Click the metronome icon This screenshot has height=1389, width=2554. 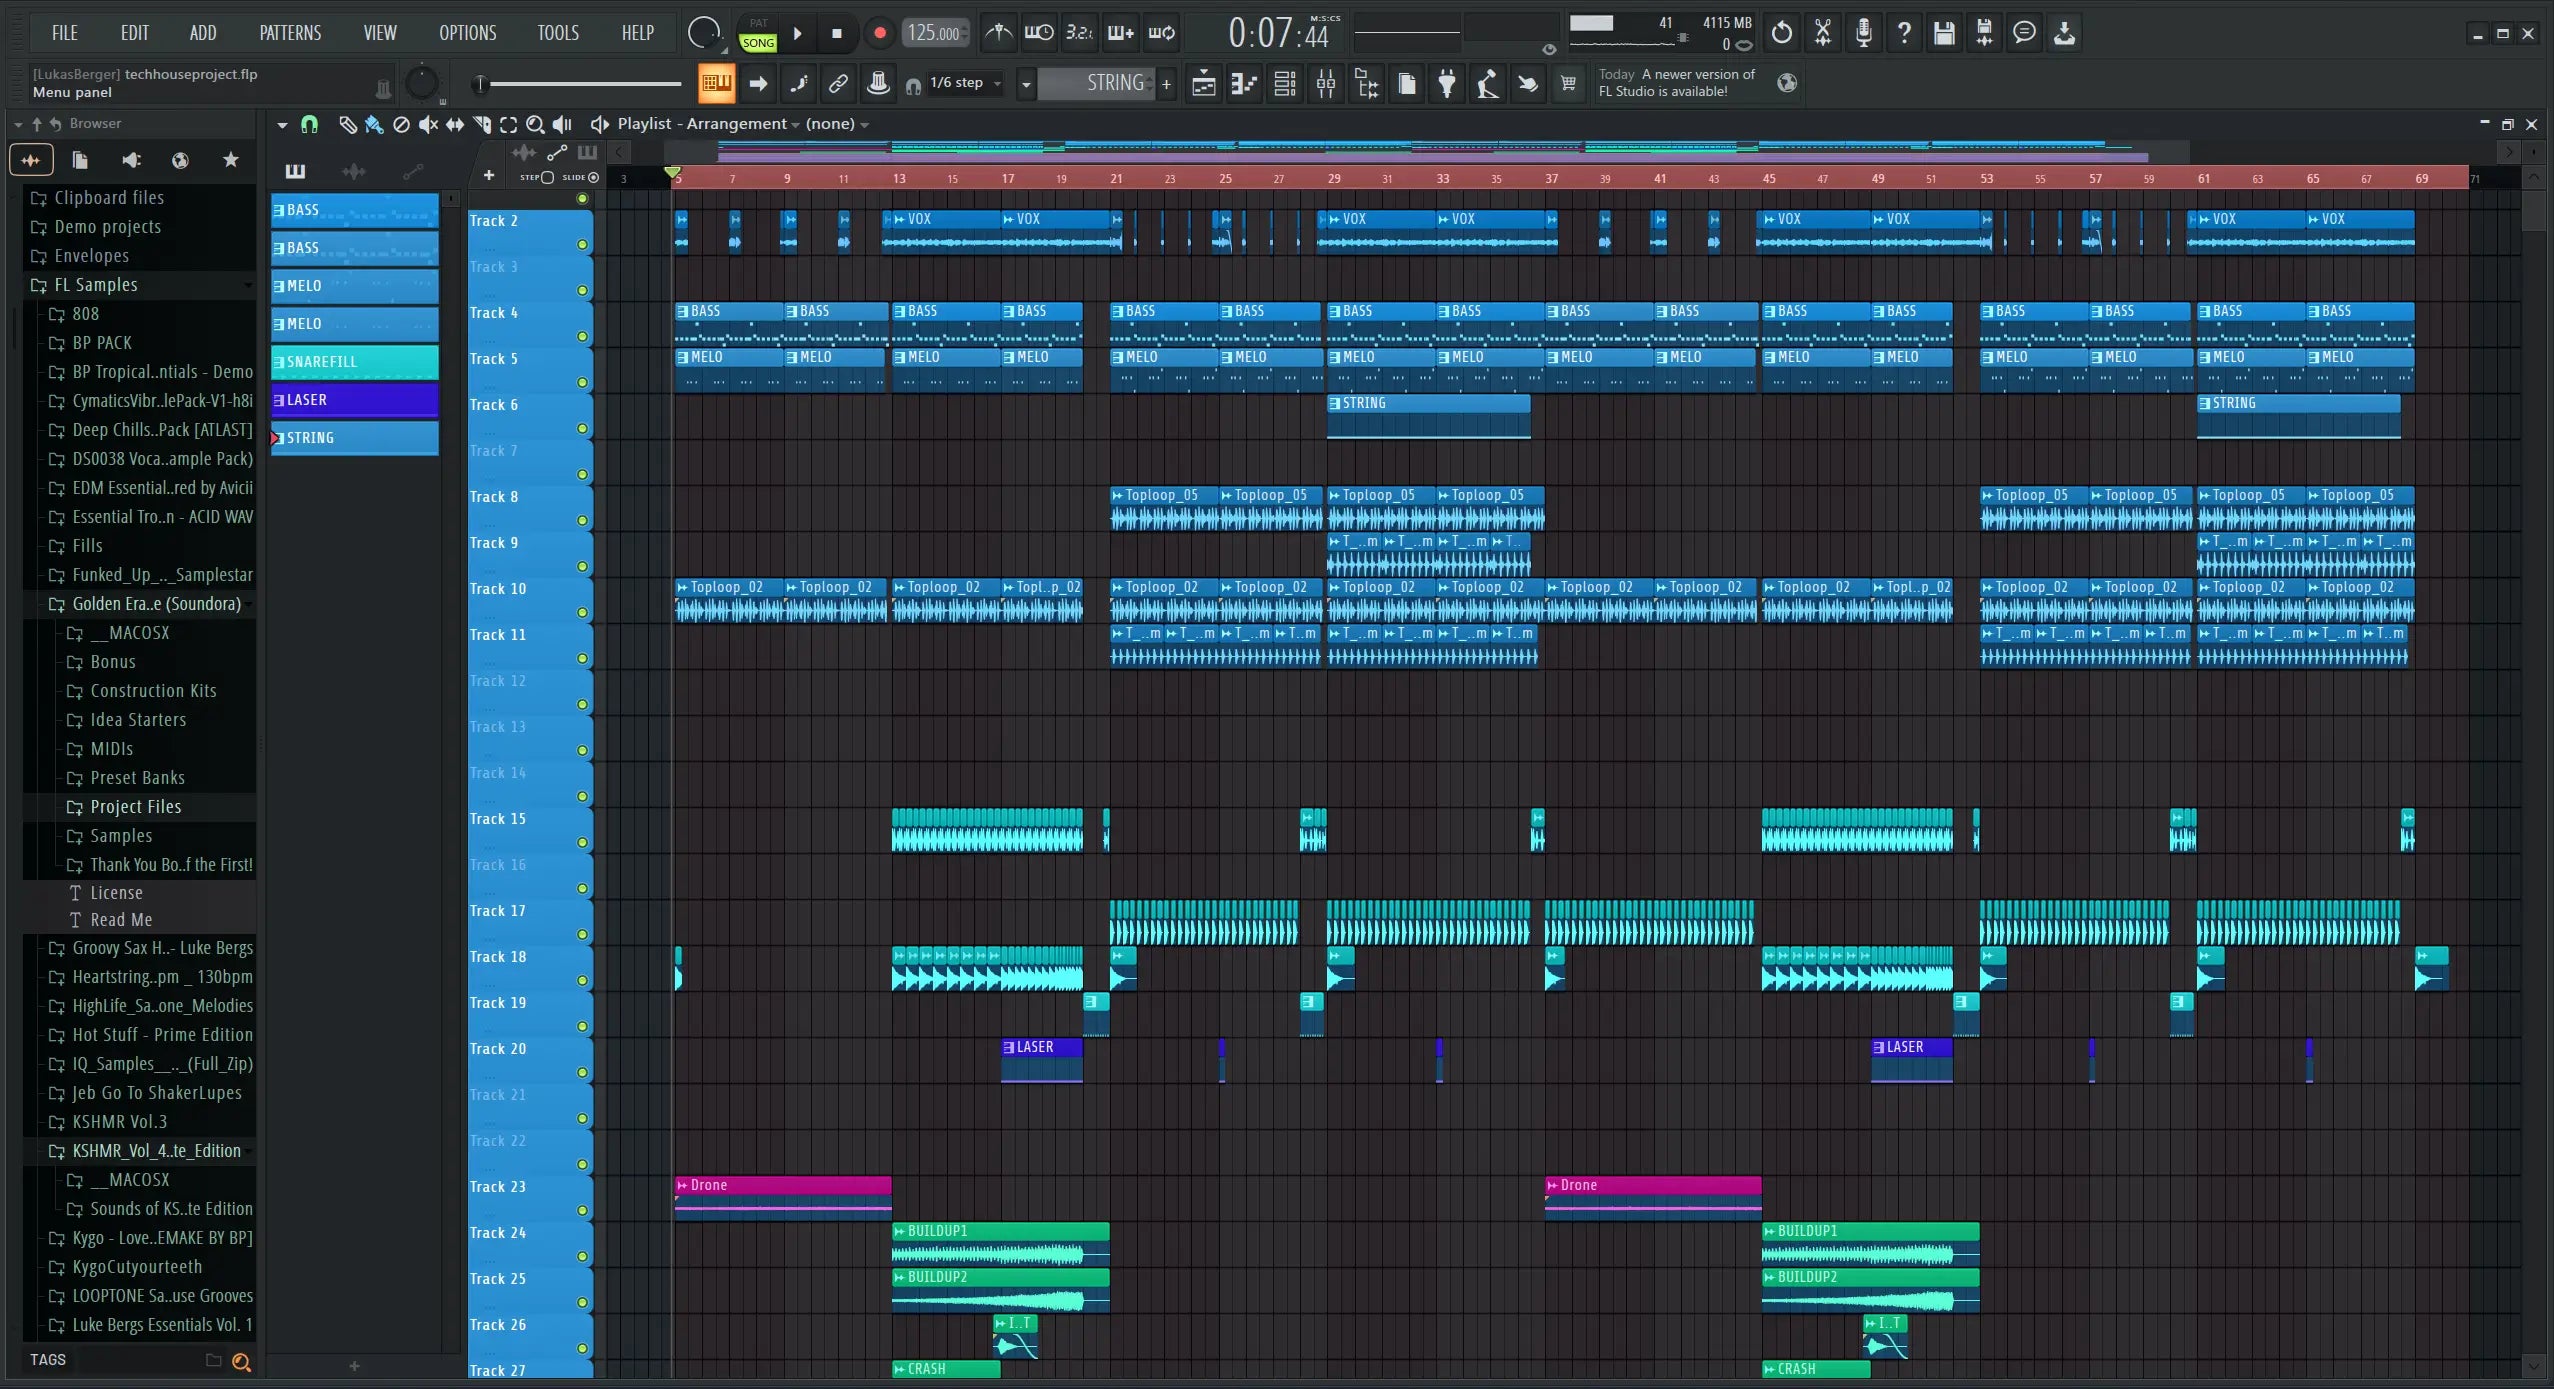(x=998, y=33)
